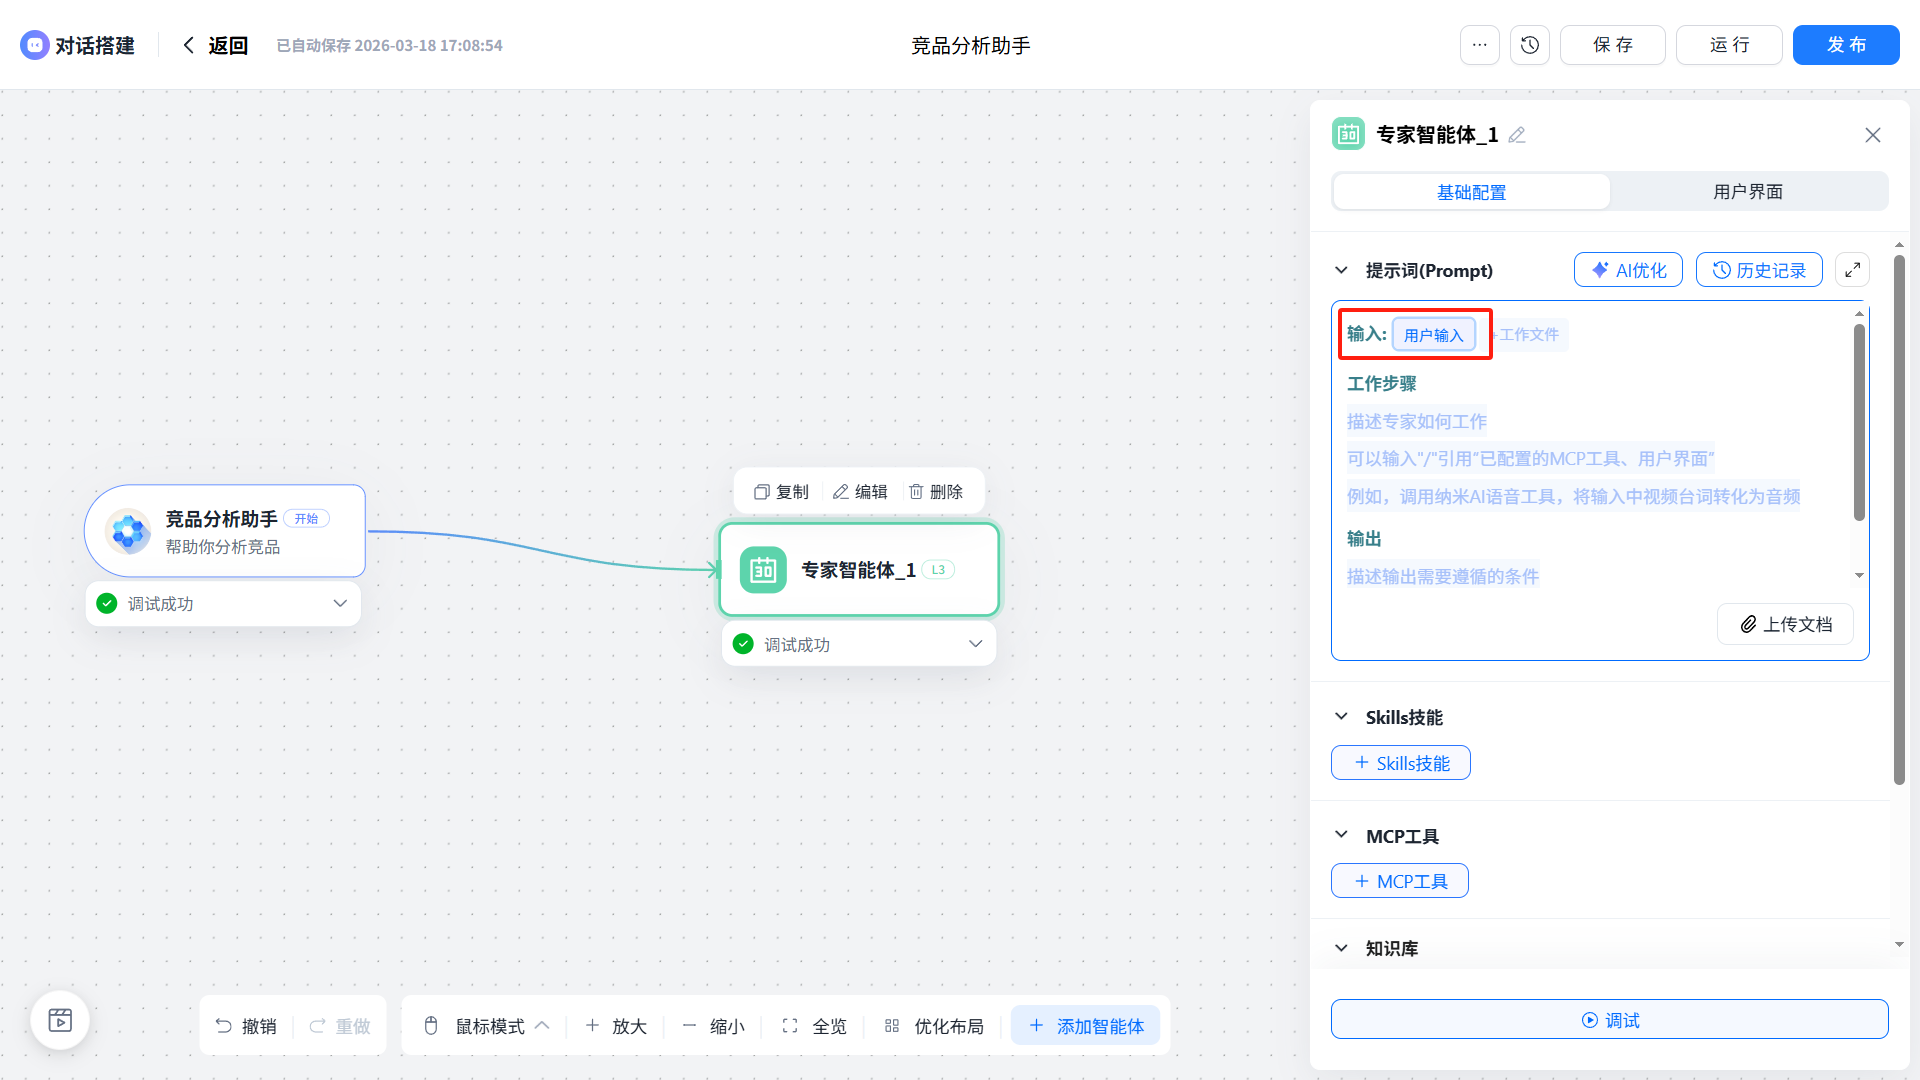Click the 添加智能体 button
This screenshot has width=1920, height=1080.
[1085, 1026]
